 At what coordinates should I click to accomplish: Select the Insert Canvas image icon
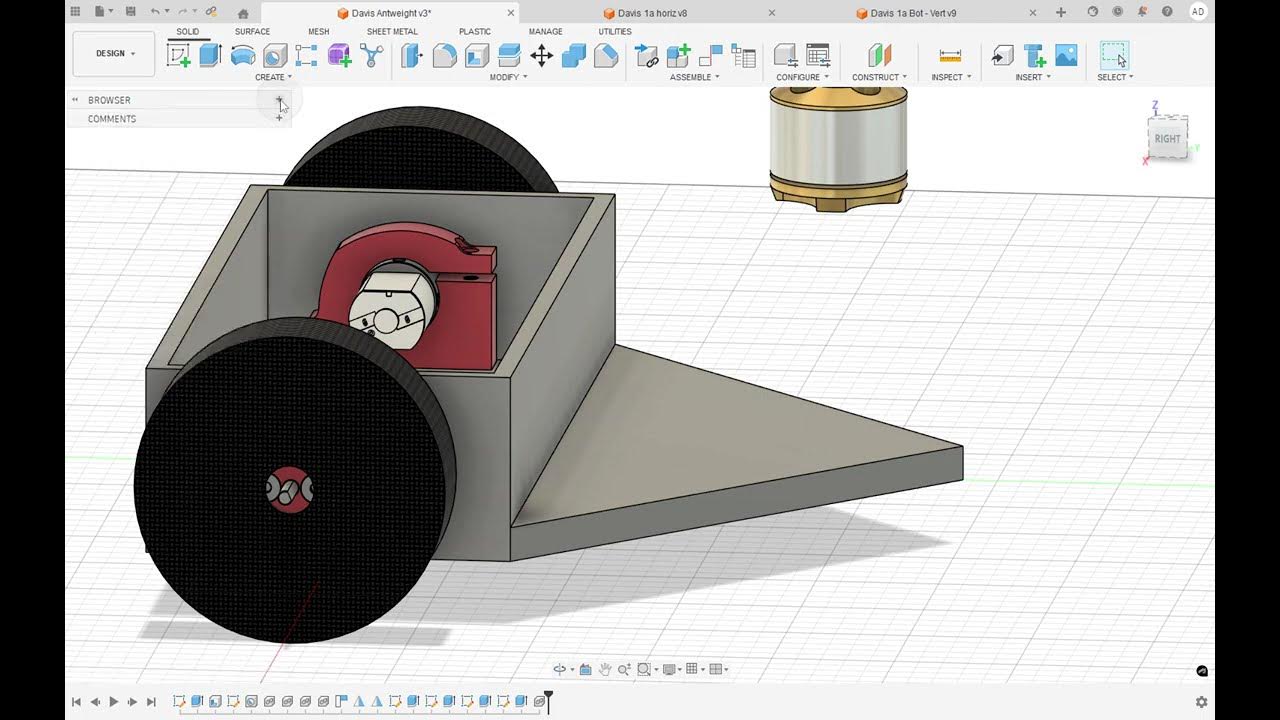click(1066, 56)
